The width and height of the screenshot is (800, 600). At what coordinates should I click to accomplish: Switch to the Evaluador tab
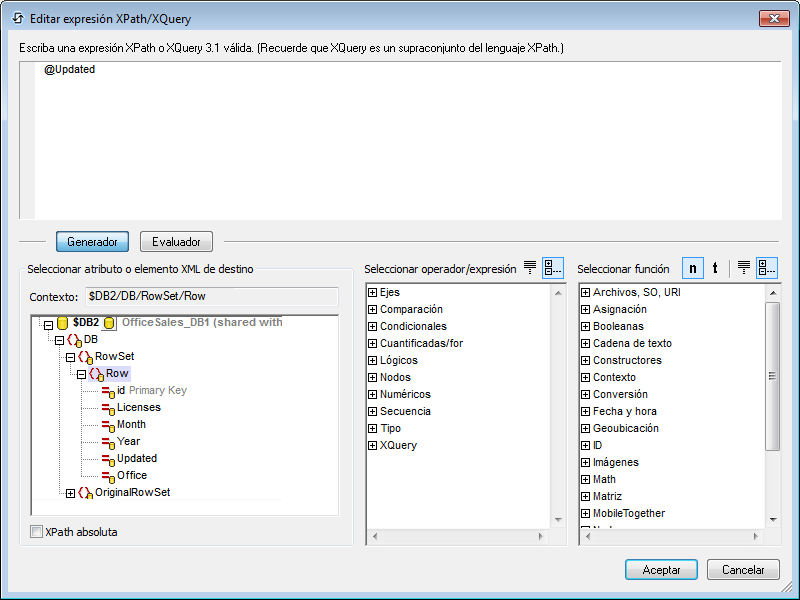[176, 242]
